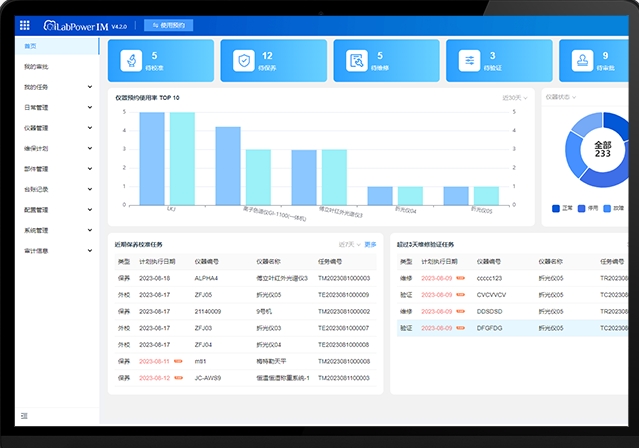Click task number TE2023081000009

click(344, 295)
